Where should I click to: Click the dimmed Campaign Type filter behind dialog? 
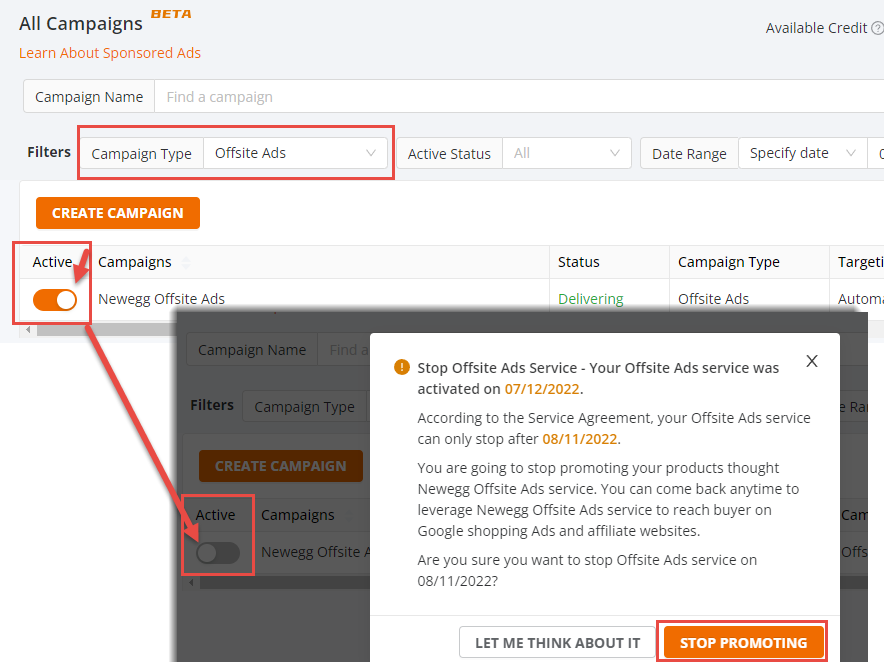(x=304, y=407)
